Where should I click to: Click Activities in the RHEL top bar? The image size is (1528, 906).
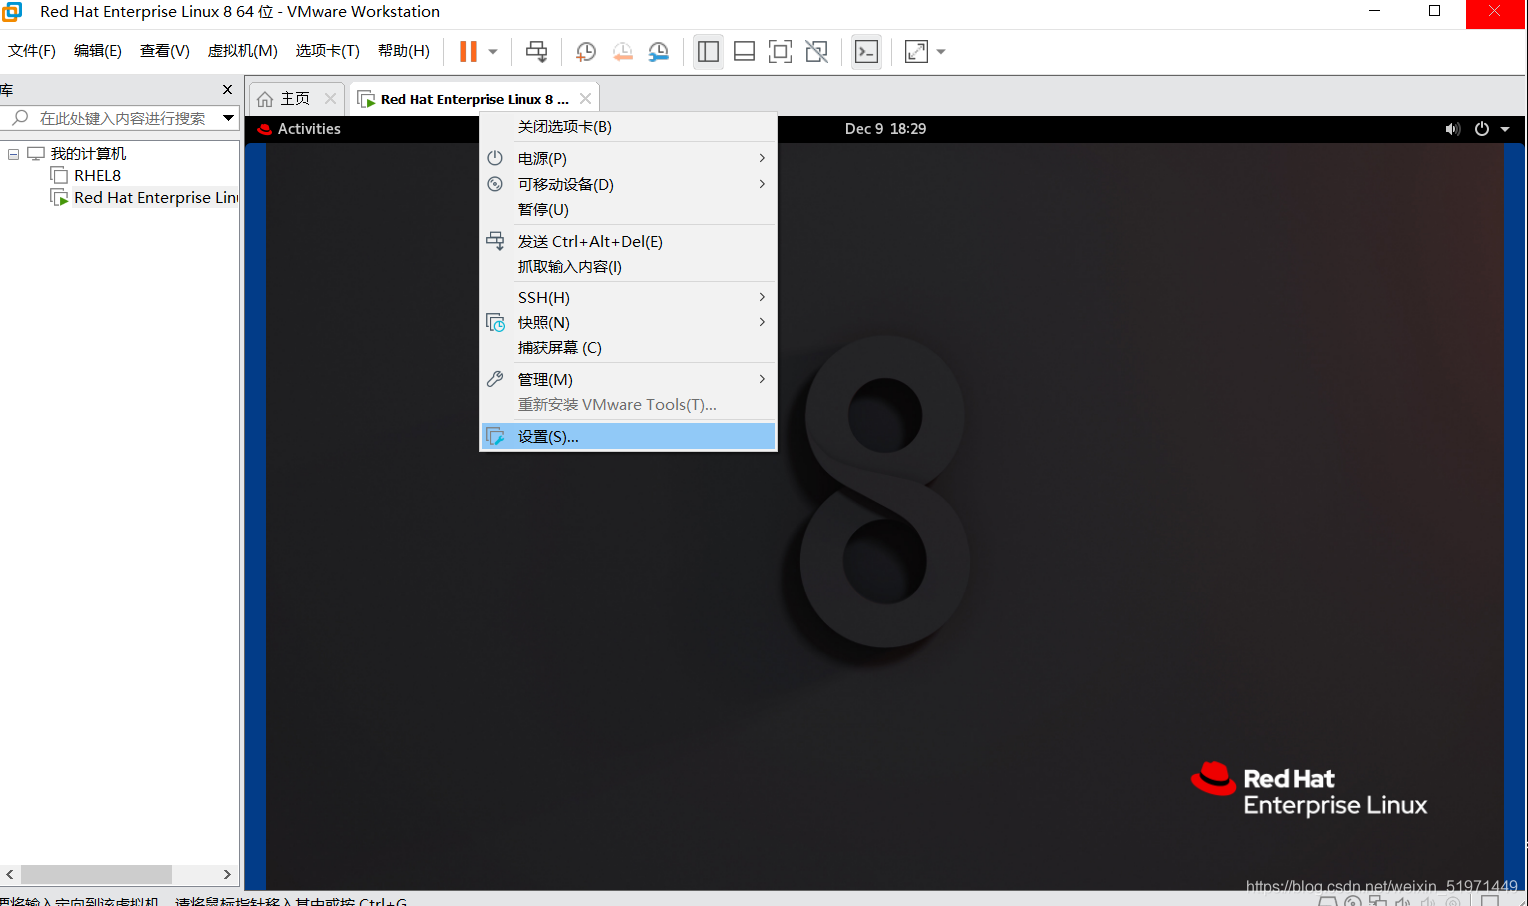point(309,129)
